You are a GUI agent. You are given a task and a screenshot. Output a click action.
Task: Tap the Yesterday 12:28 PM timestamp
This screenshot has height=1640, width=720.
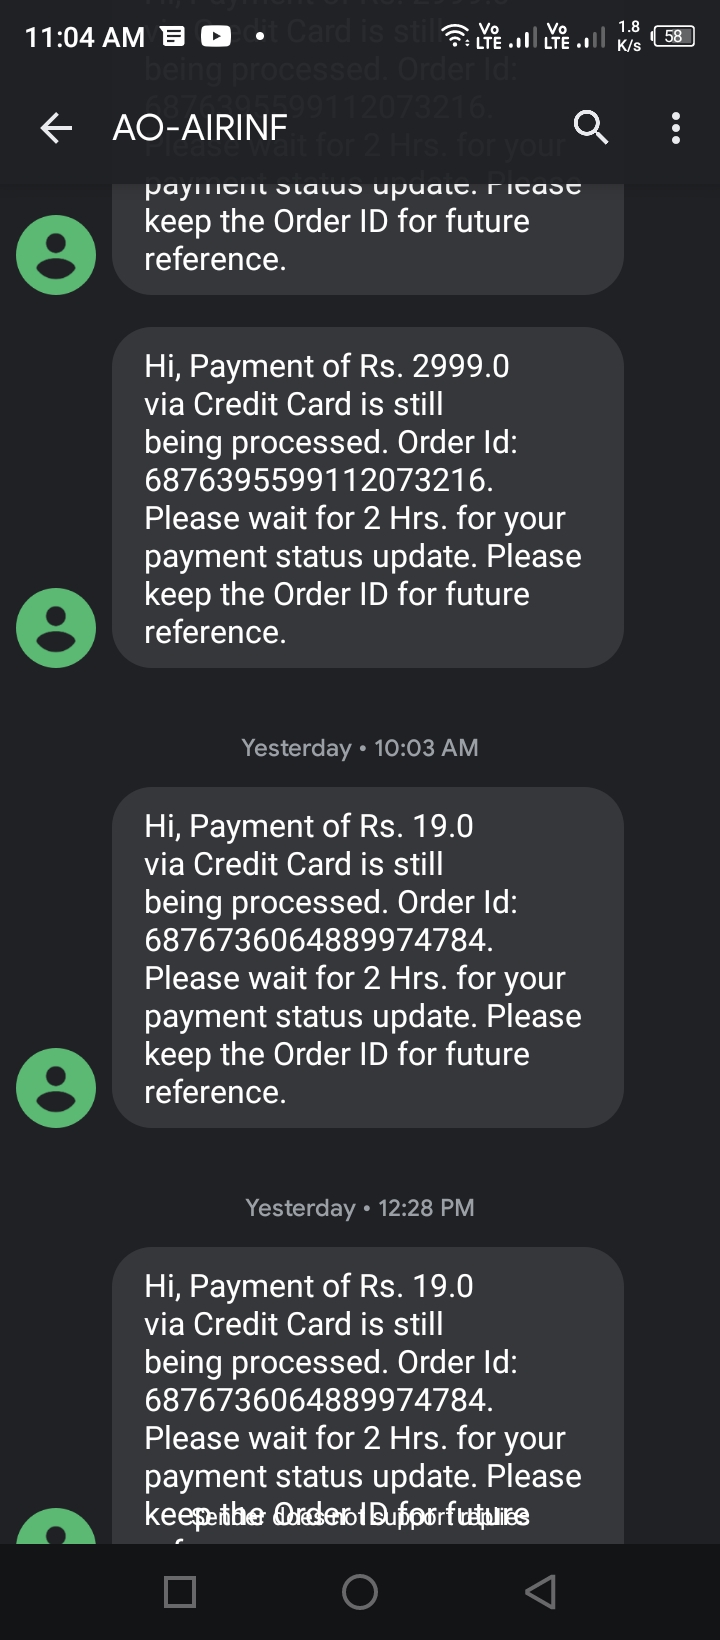[x=360, y=1208]
